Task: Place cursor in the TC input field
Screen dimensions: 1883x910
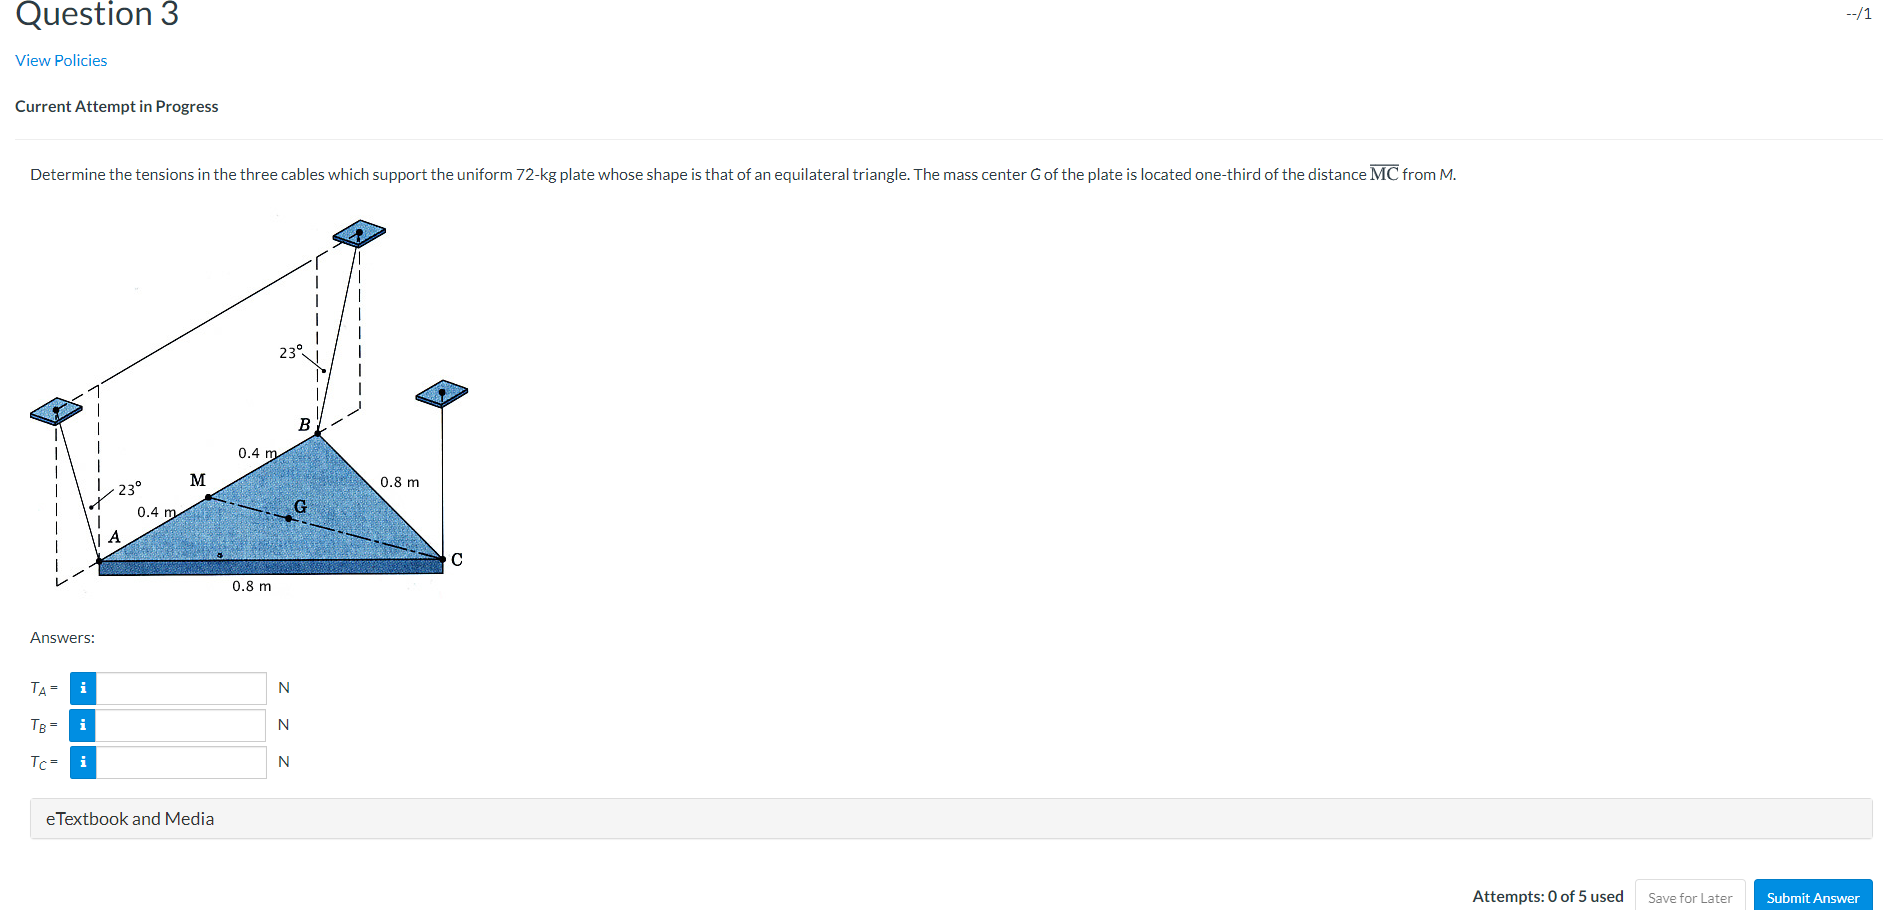Action: 180,761
